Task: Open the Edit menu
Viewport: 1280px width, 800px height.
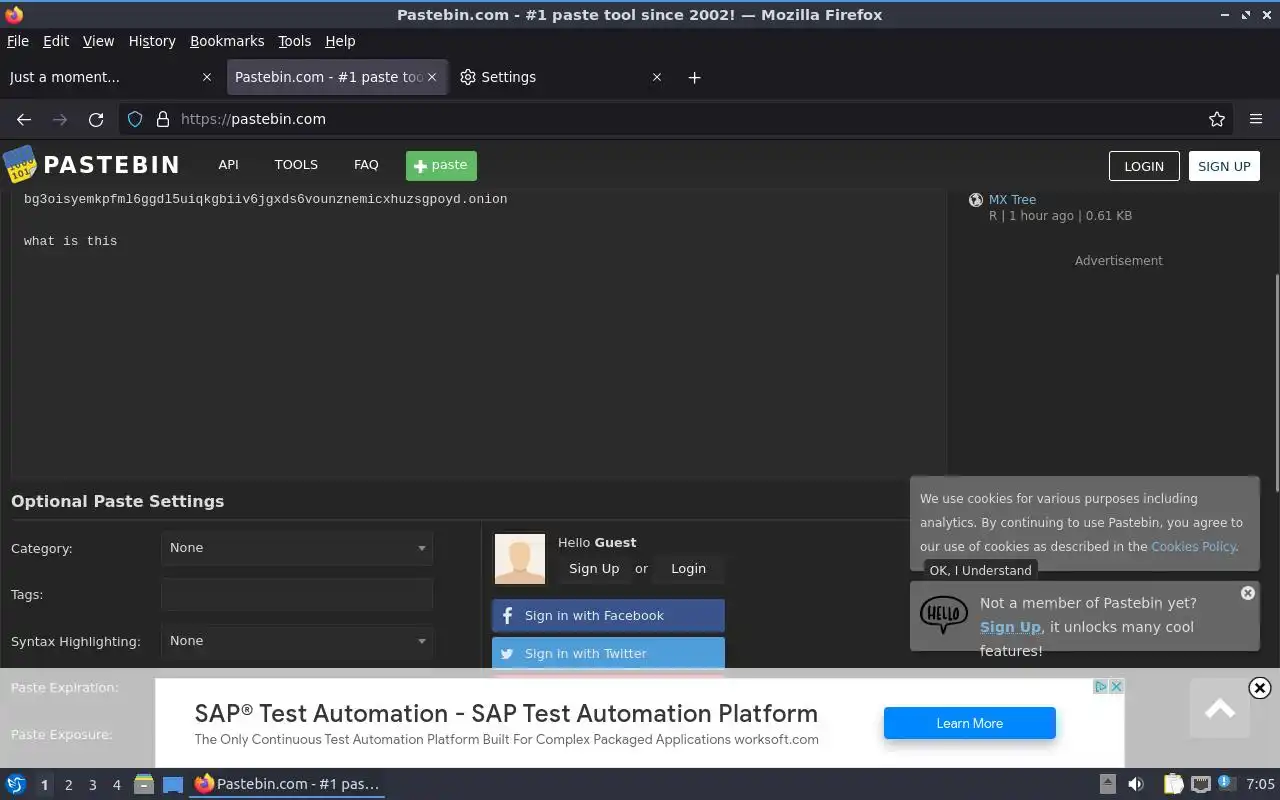Action: (56, 41)
